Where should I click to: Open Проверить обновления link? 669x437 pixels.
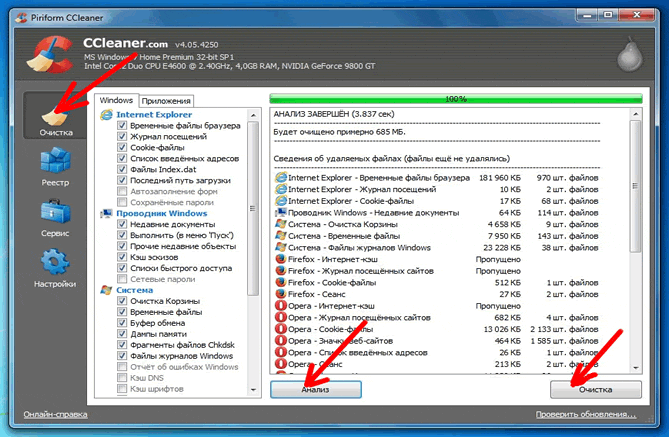pos(586,414)
